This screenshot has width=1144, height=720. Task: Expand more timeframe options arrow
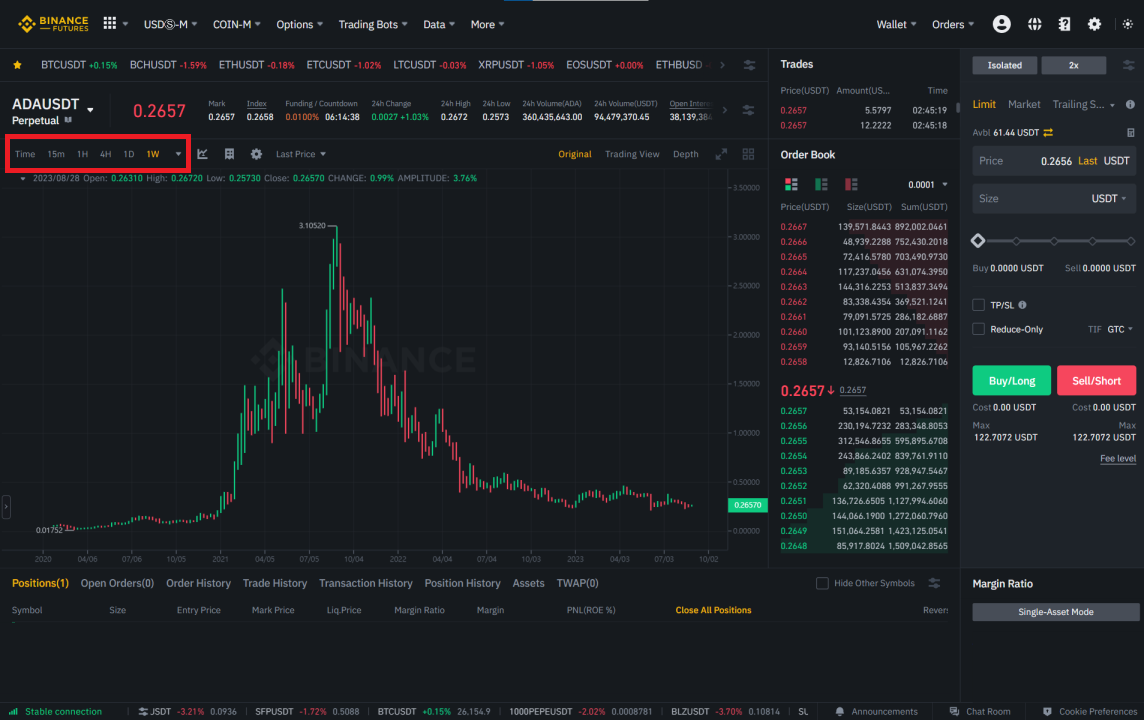pyautogui.click(x=178, y=154)
